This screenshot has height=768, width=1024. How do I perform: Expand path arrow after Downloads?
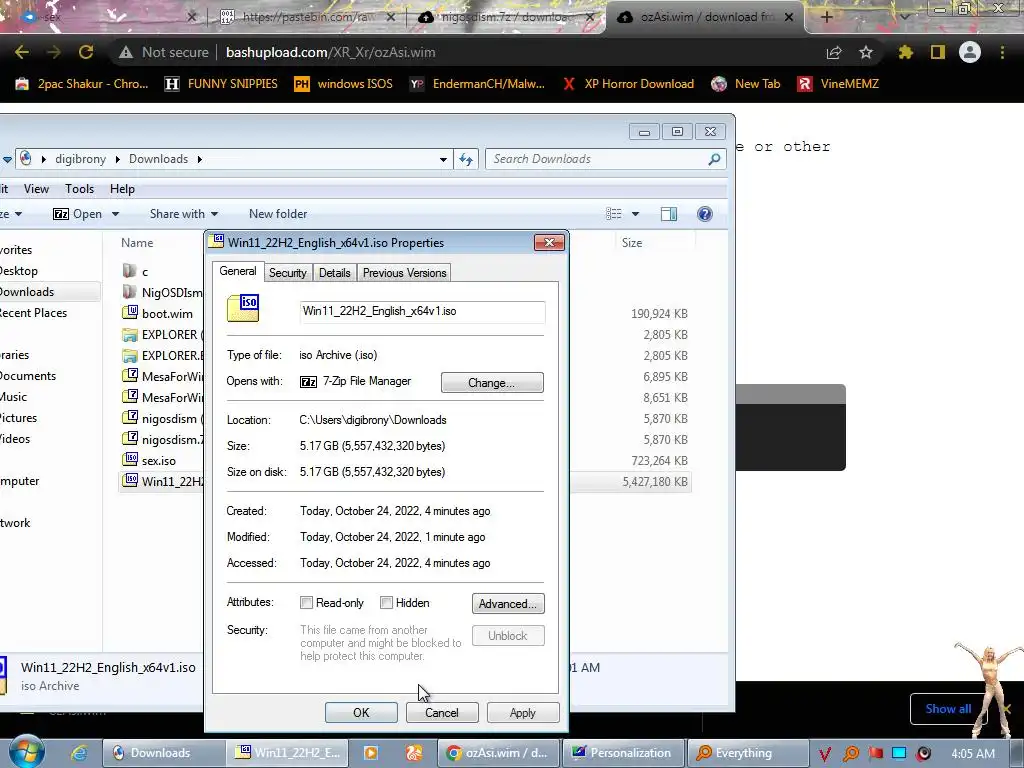(199, 159)
